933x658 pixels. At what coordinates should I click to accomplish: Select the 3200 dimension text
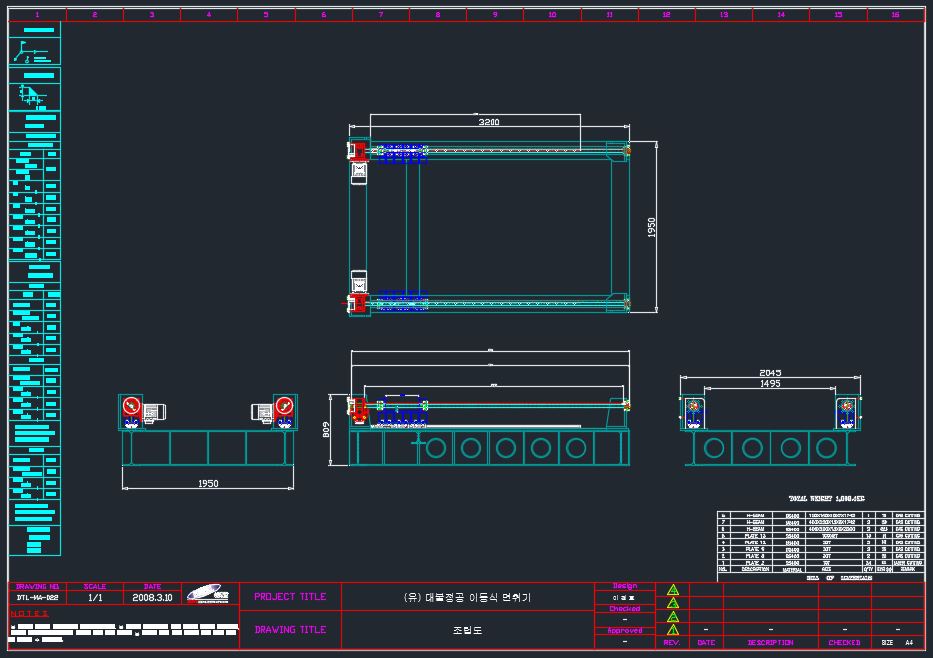pyautogui.click(x=489, y=121)
